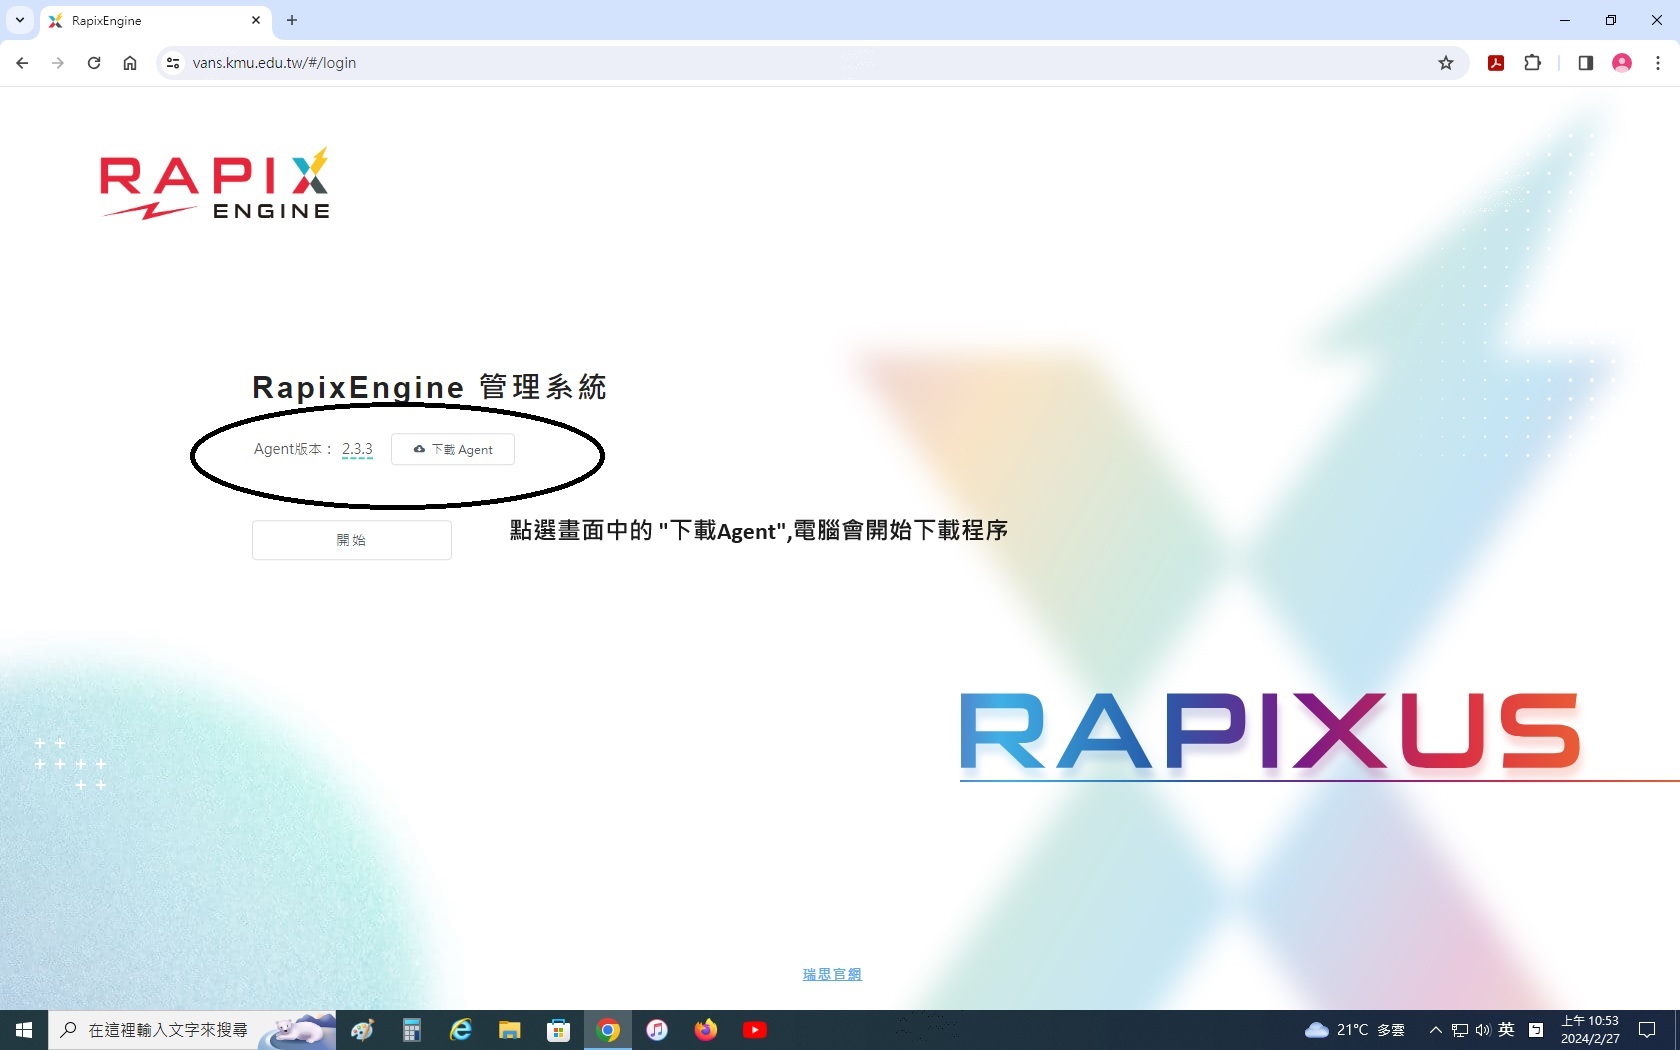Screen dimensions: 1680x1050
Task: Click Agent version number 2.3.3
Action: [357, 449]
